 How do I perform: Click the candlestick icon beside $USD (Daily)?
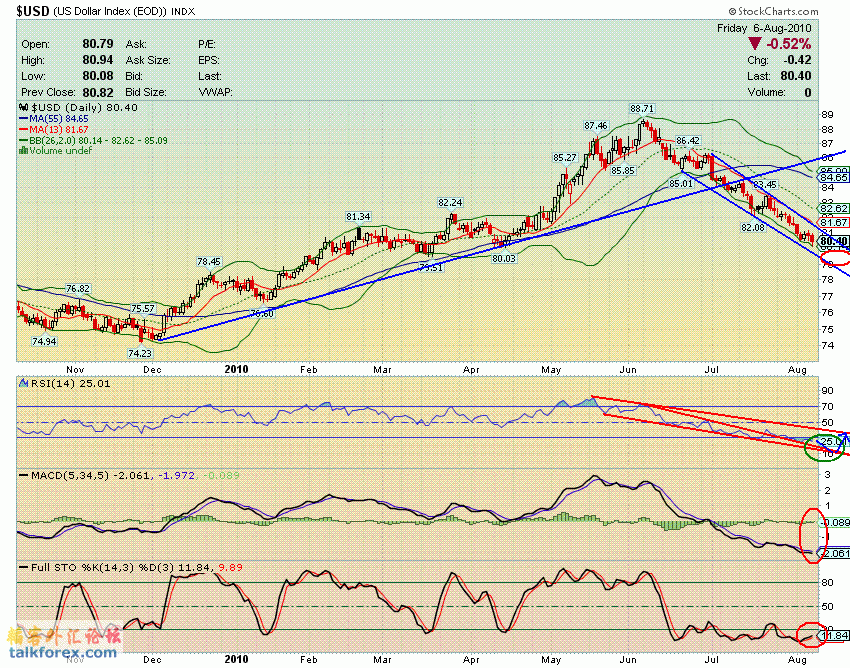25,107
